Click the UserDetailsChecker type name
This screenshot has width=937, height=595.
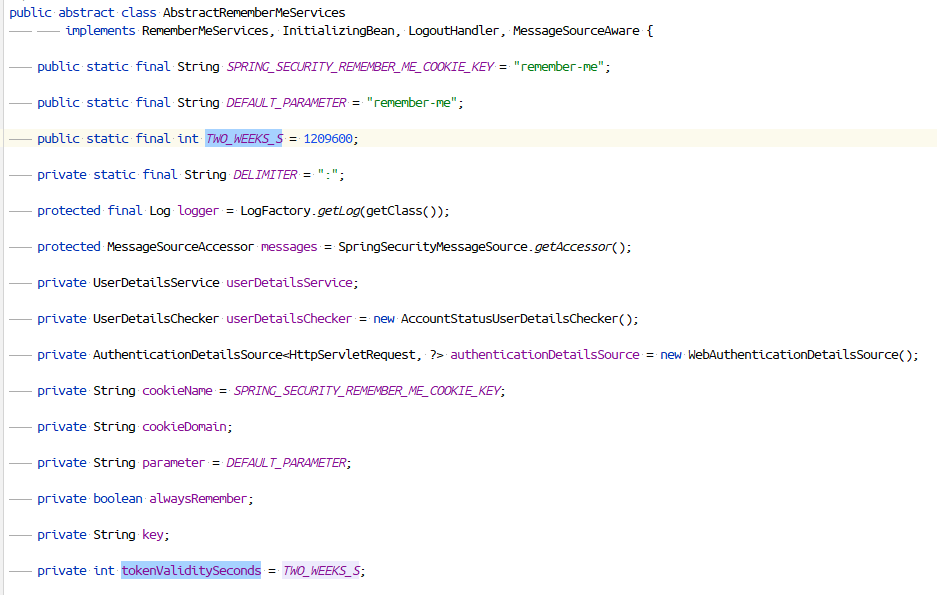[156, 318]
